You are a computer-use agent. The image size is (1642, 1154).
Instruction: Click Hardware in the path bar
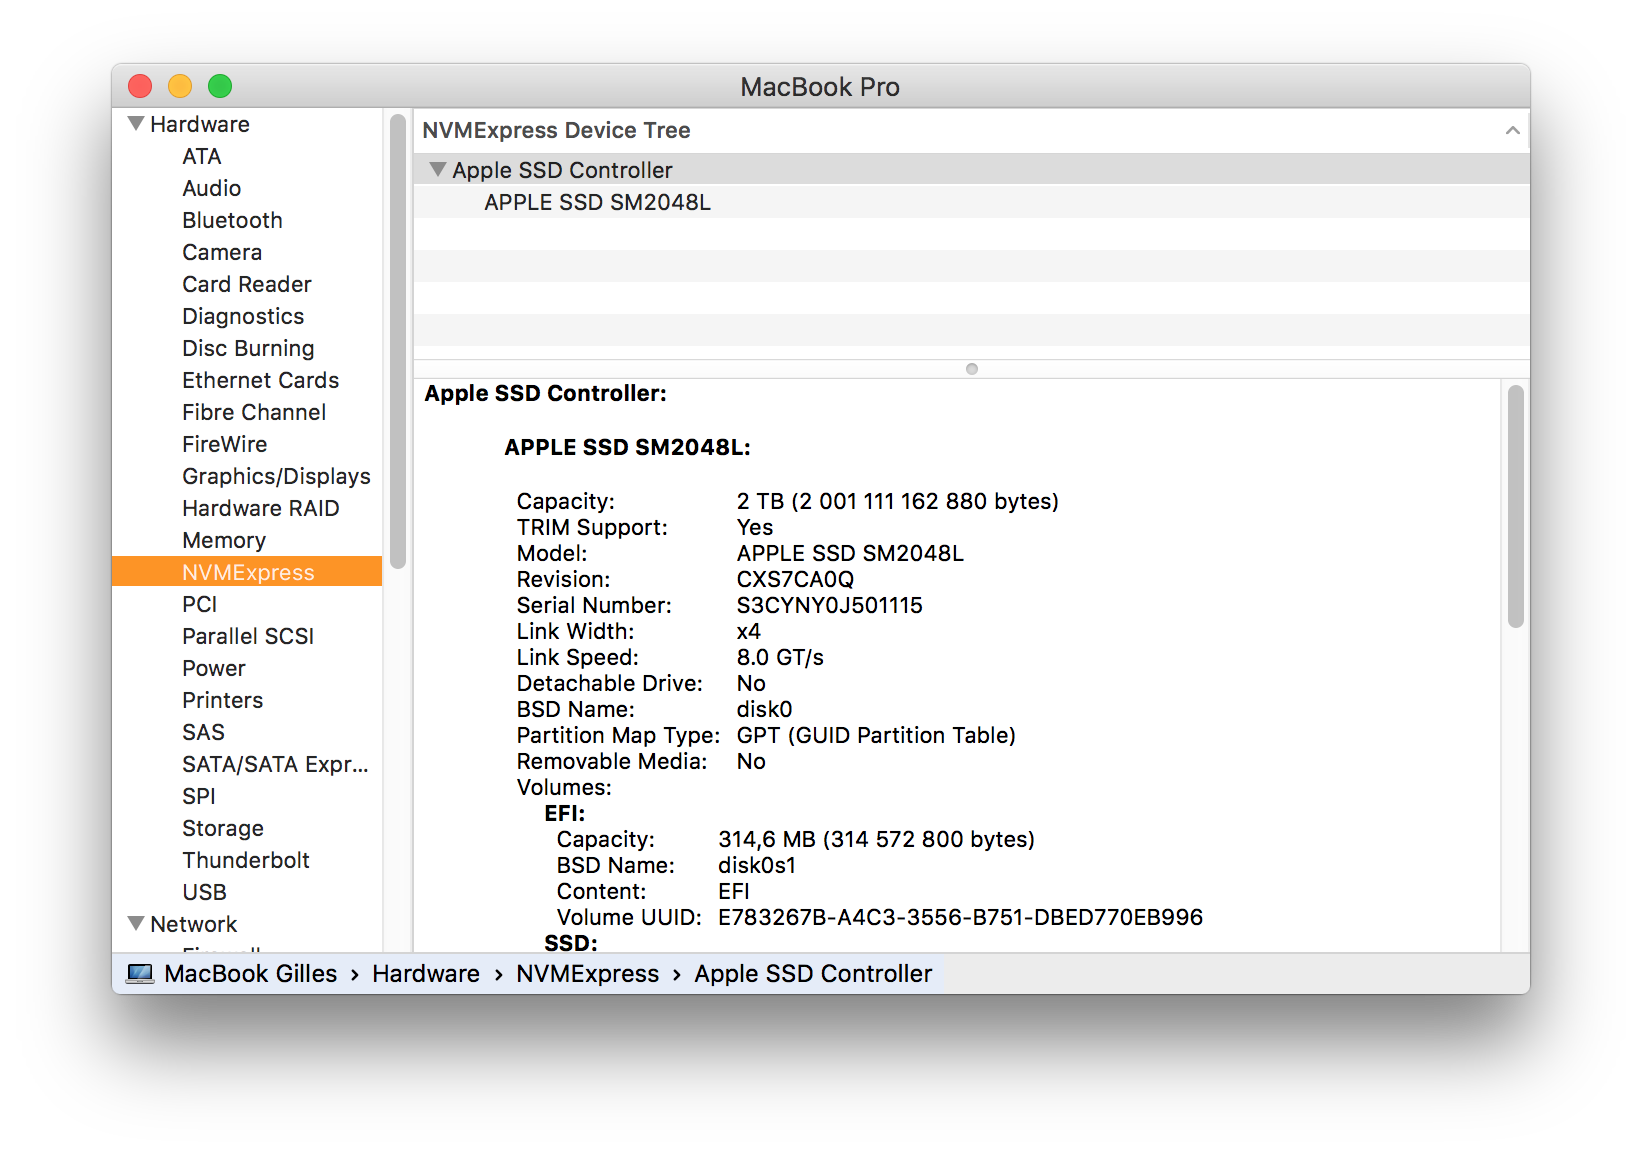point(426,973)
